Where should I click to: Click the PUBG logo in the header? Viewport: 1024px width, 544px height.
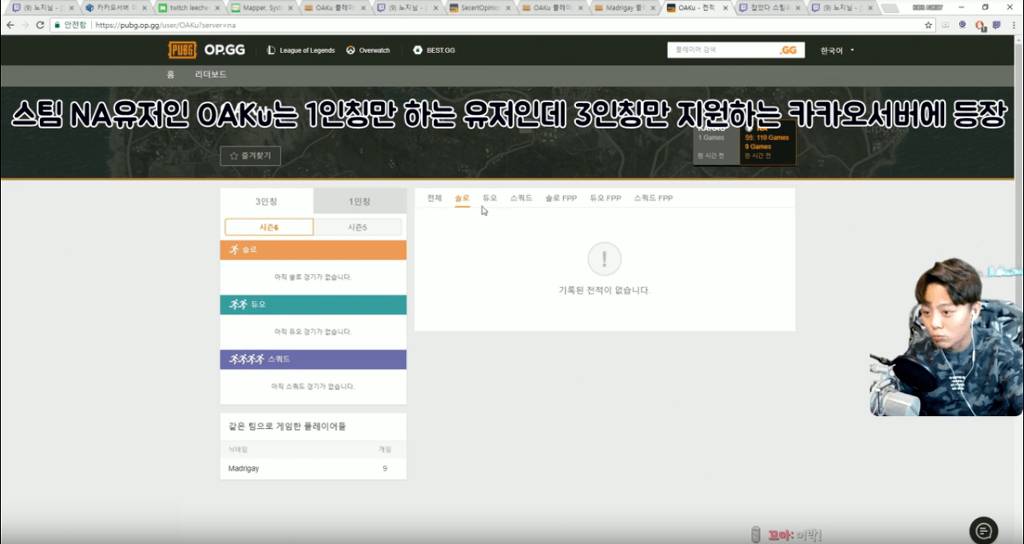click(182, 50)
